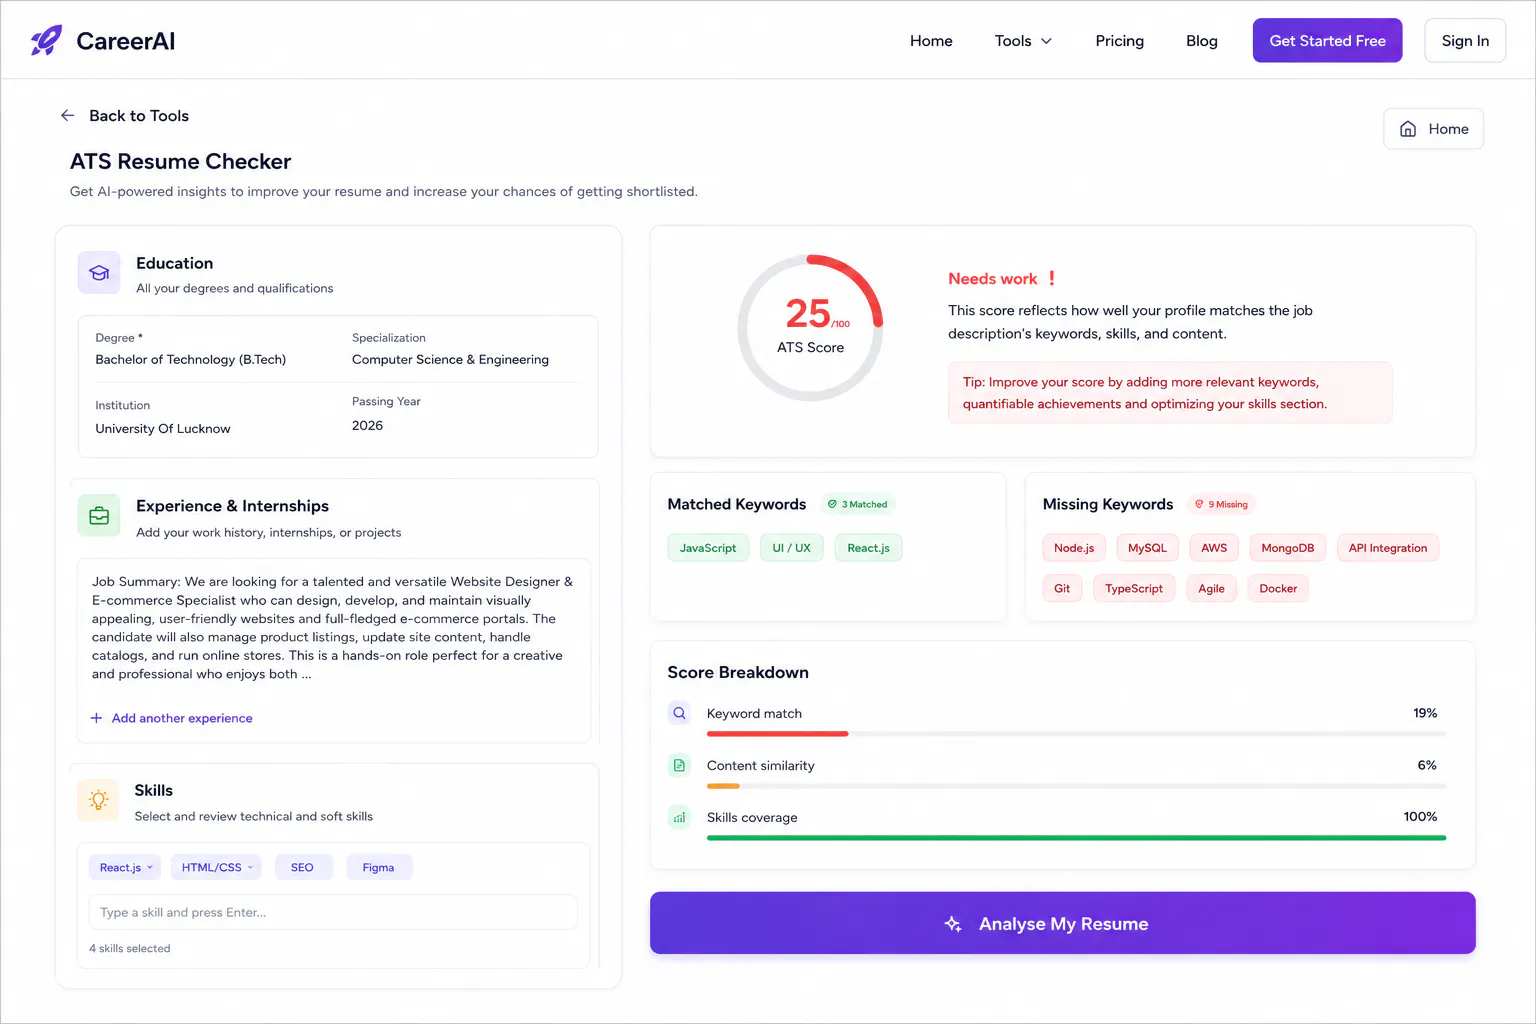Click the Keyword match magnifier icon
This screenshot has width=1536, height=1024.
tap(679, 713)
